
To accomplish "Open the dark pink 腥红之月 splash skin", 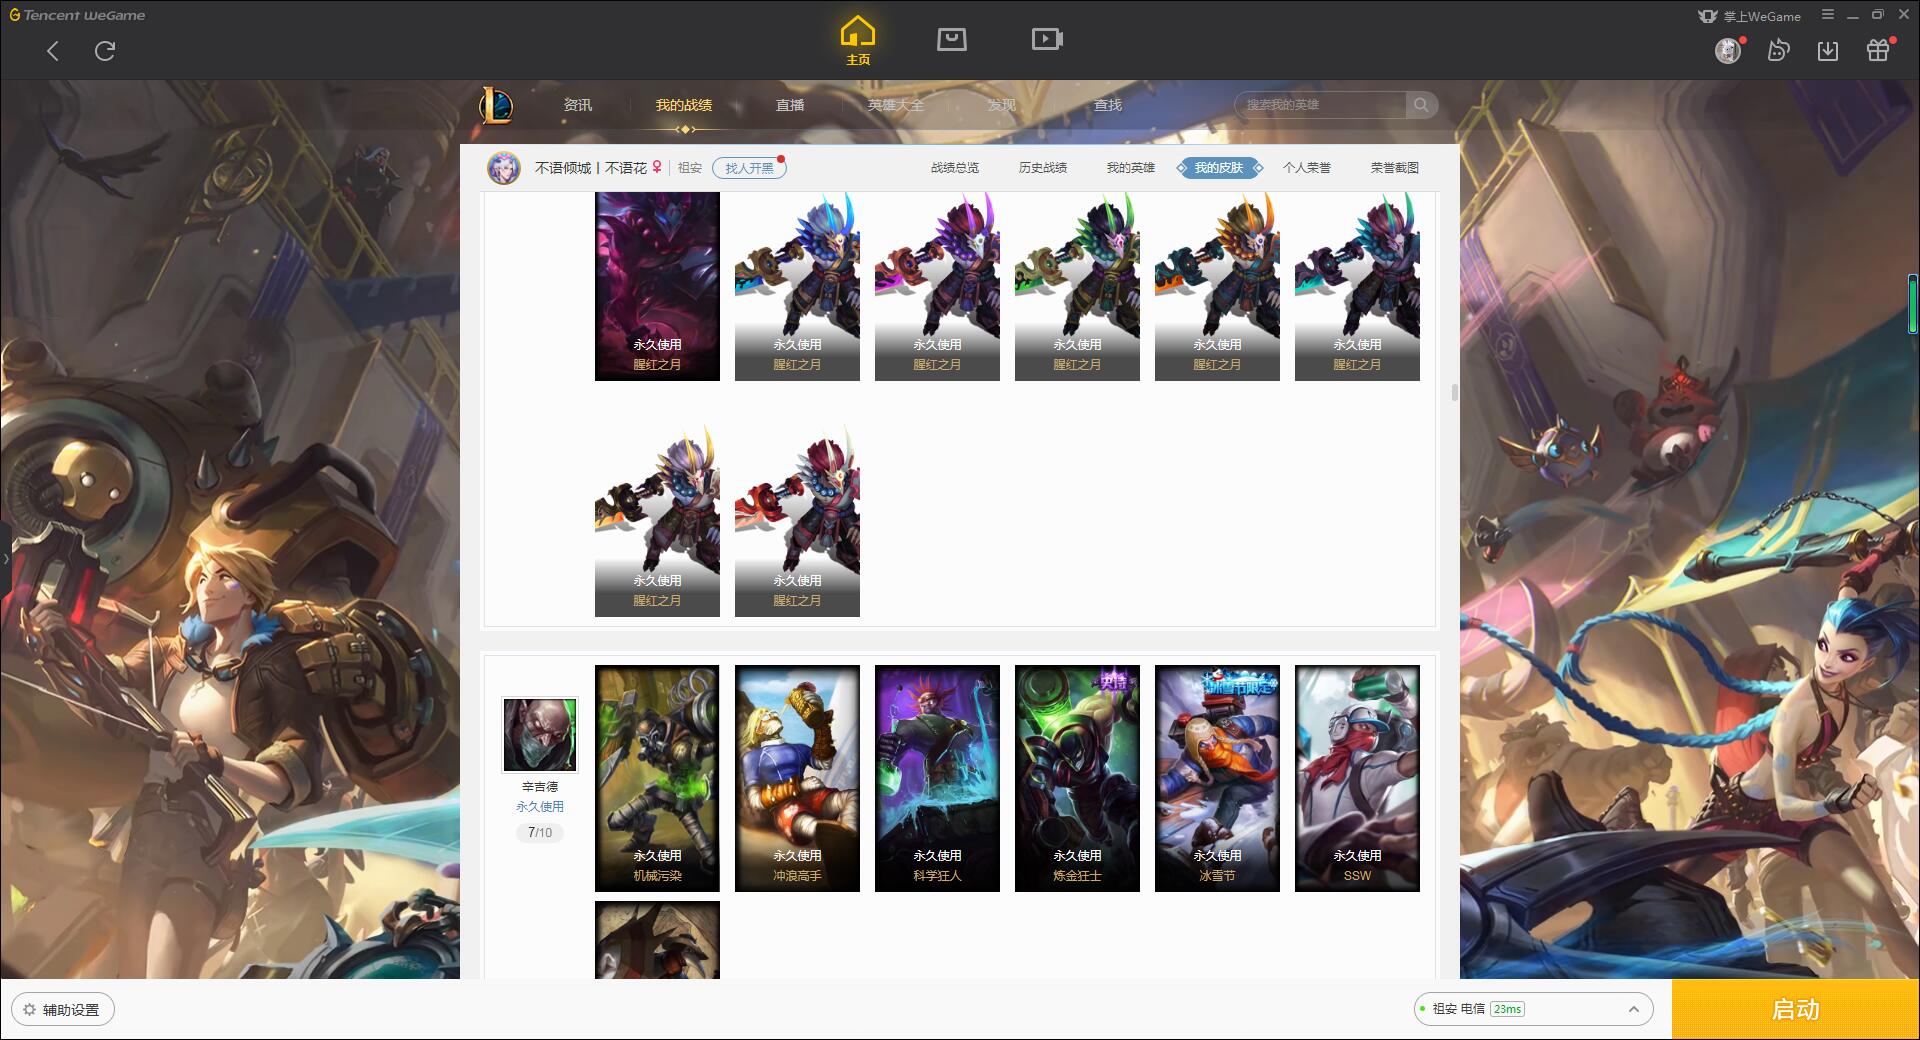I will click(x=657, y=287).
